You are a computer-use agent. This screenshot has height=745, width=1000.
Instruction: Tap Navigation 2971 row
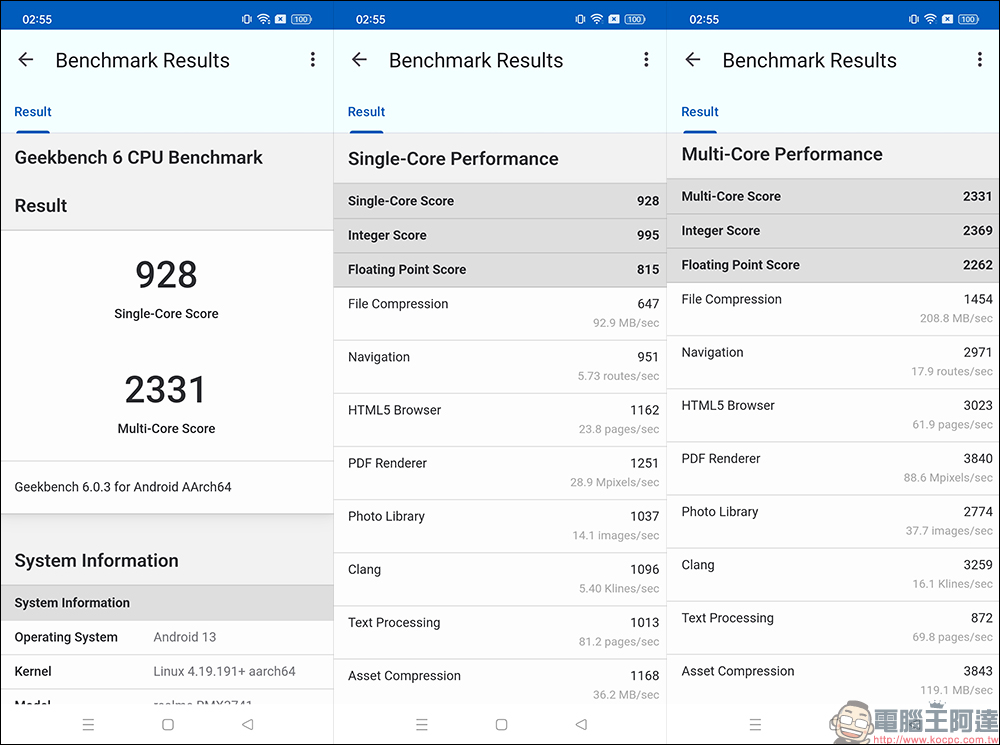pos(834,362)
